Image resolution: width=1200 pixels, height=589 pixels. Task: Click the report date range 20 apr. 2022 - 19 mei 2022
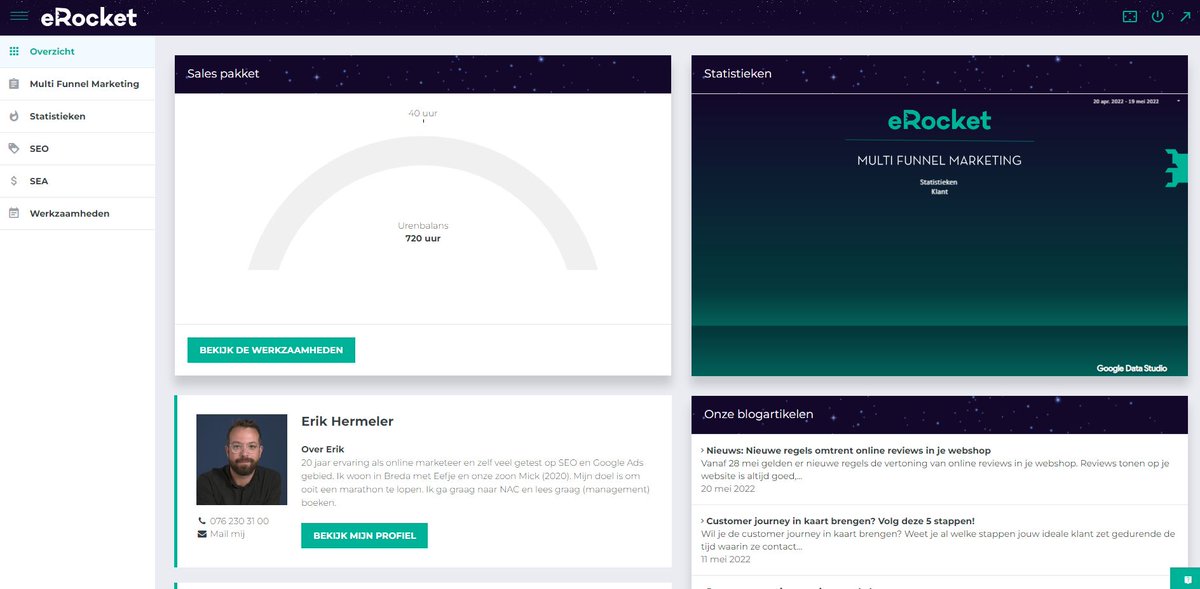(x=1125, y=102)
